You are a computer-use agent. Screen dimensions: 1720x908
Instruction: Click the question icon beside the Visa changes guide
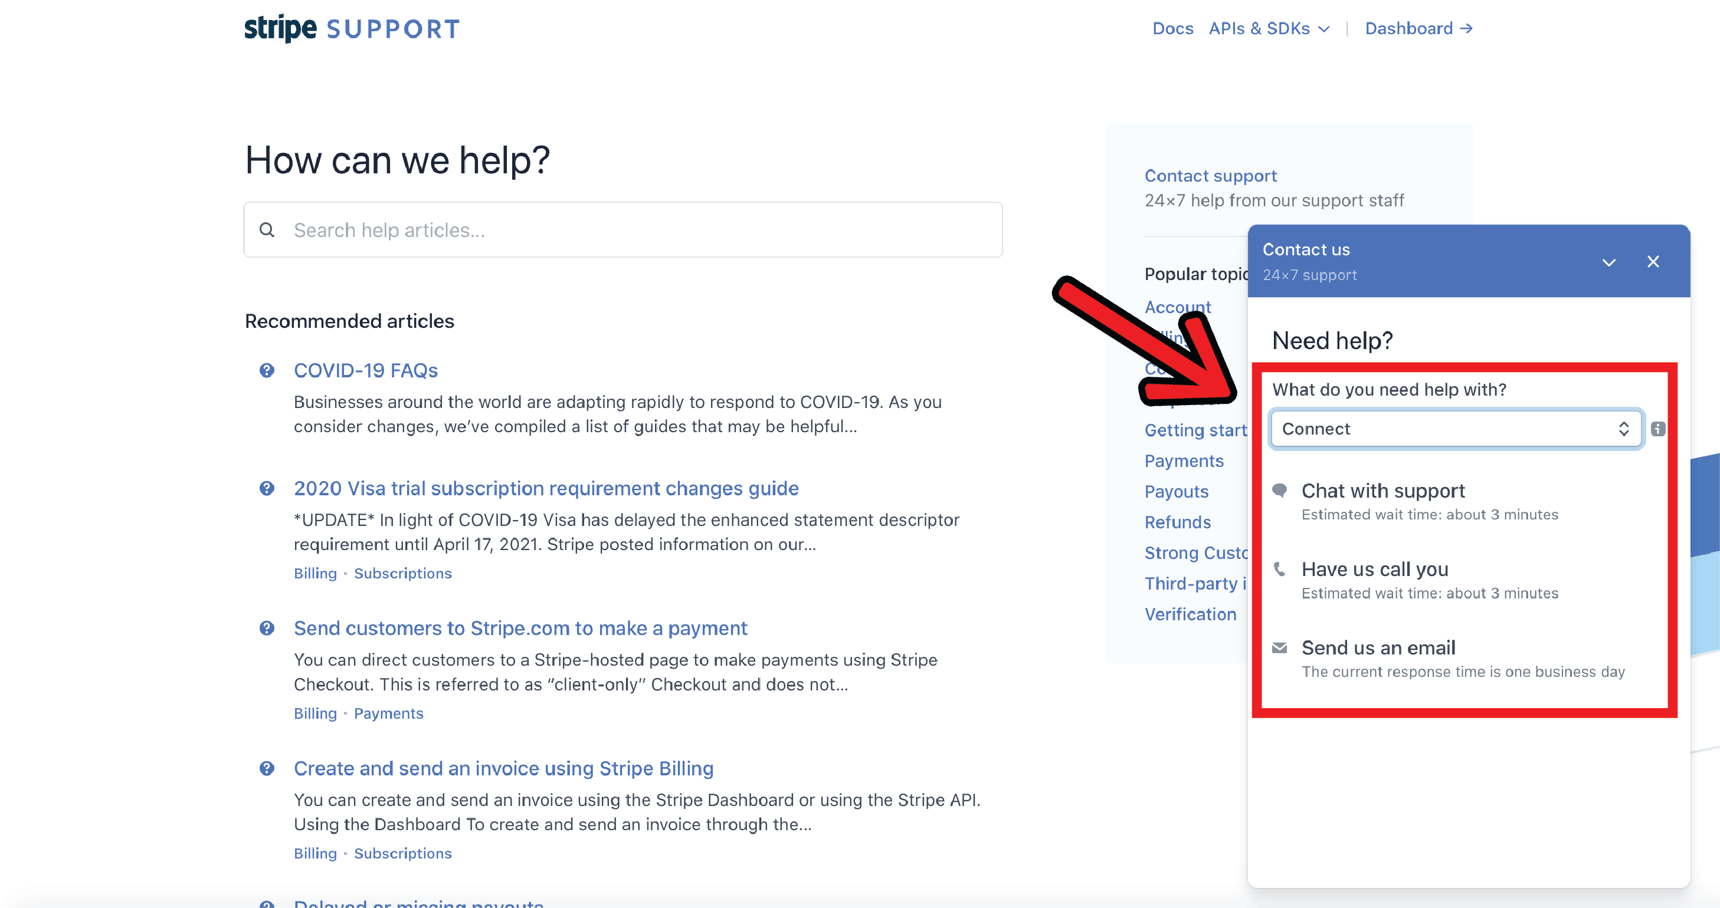coord(266,488)
